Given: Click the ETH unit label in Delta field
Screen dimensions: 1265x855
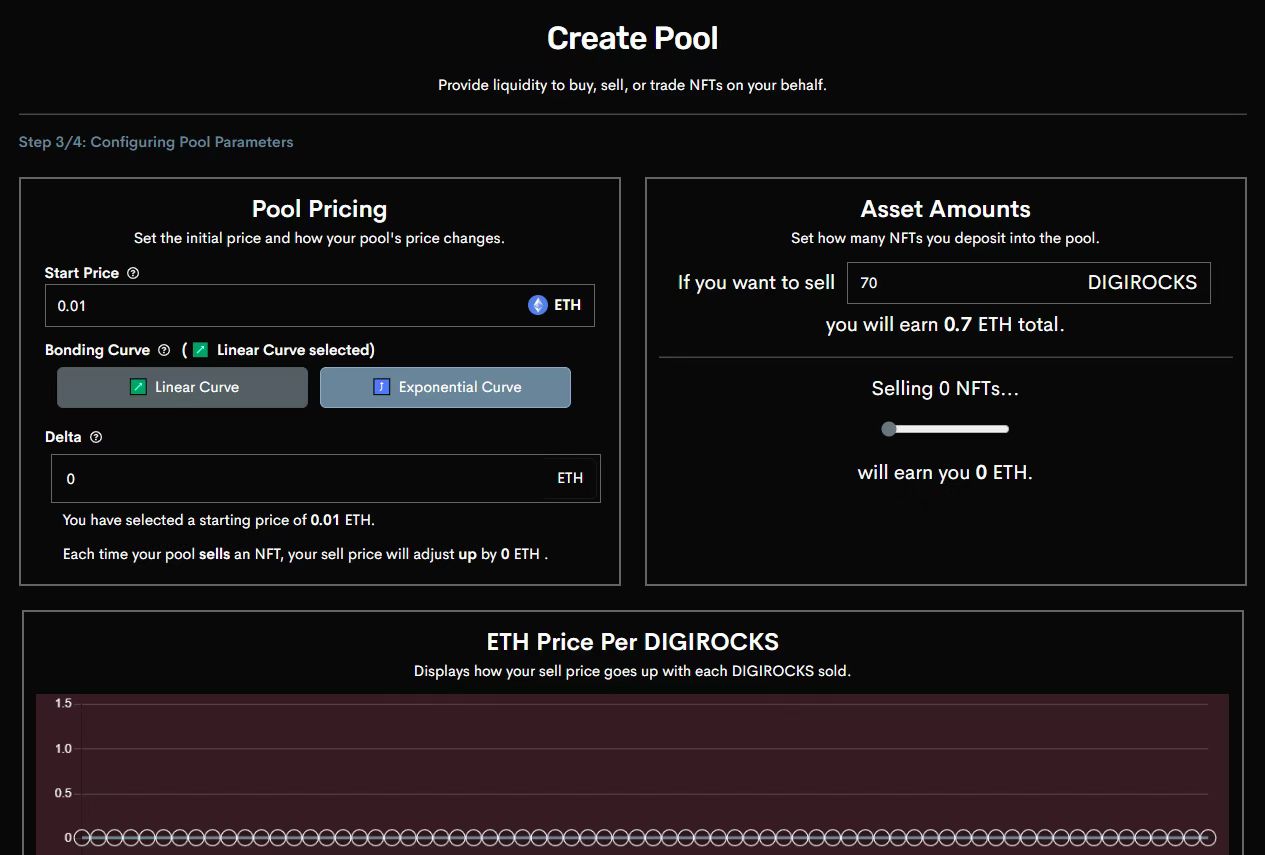Looking at the screenshot, I should point(570,479).
